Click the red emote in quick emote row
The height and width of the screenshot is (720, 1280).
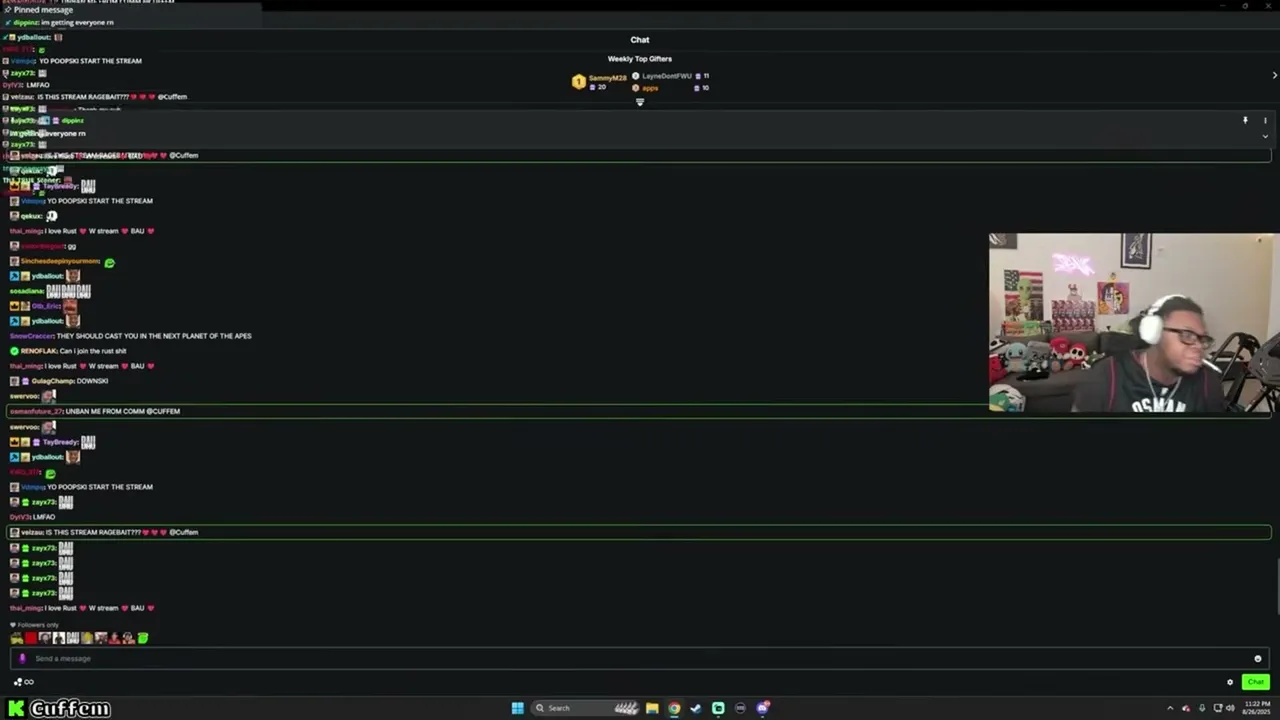pos(30,638)
